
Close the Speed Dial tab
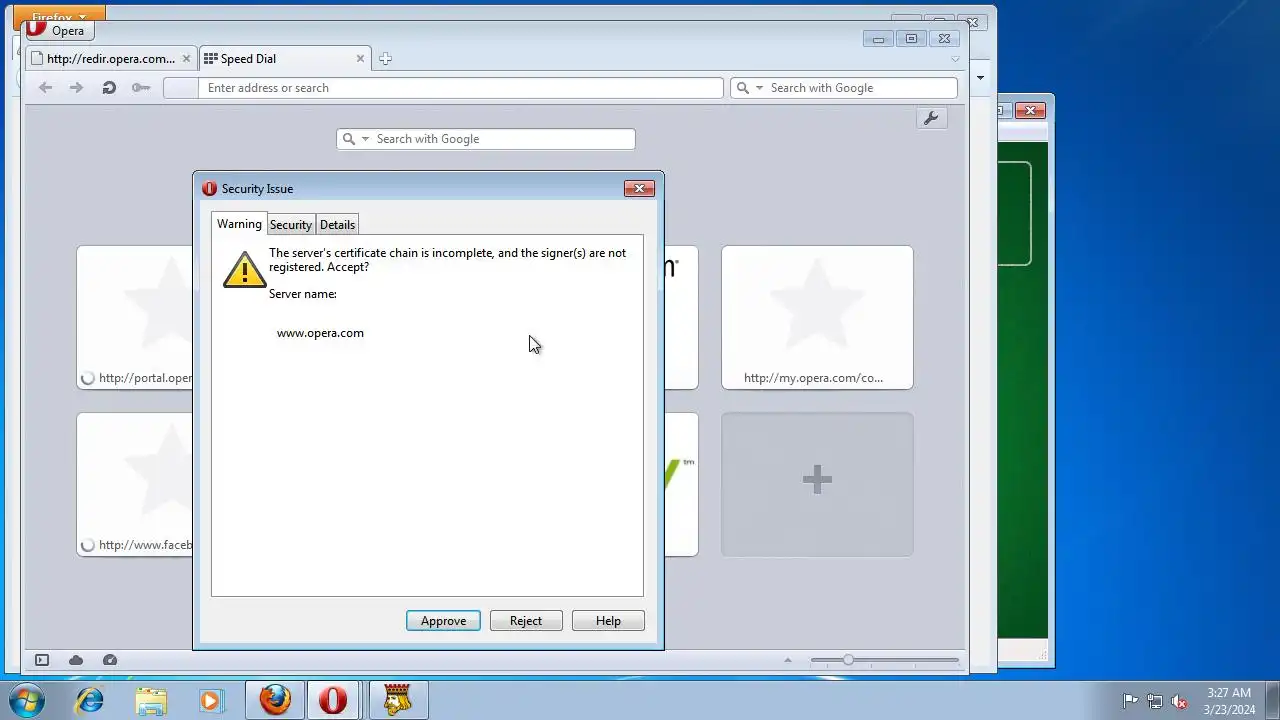point(360,59)
